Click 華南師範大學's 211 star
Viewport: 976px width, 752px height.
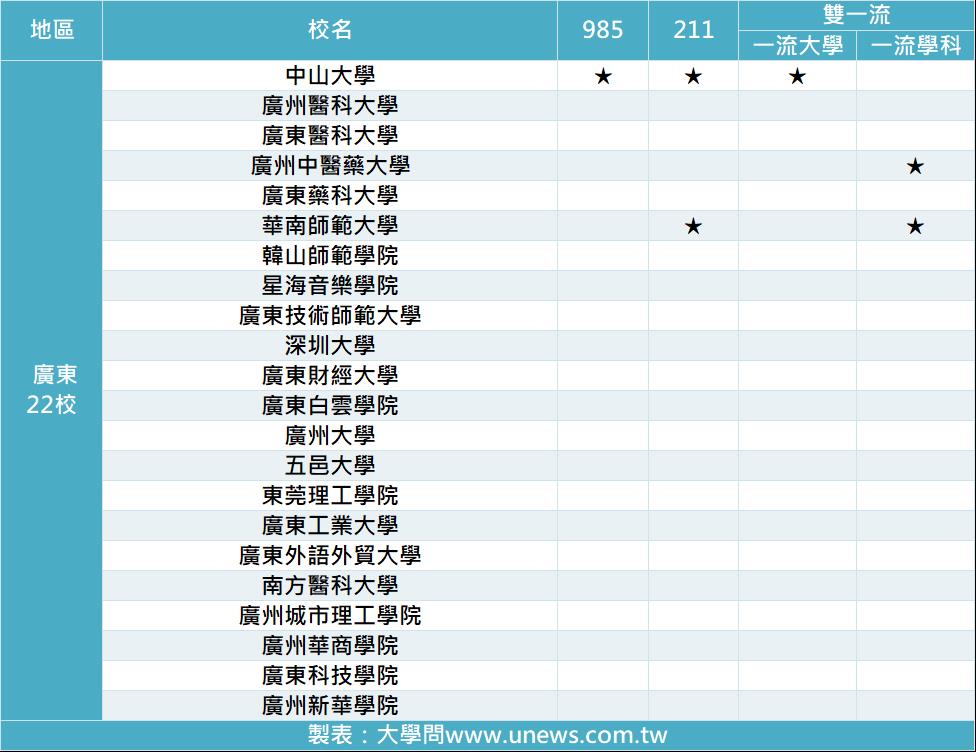693,226
